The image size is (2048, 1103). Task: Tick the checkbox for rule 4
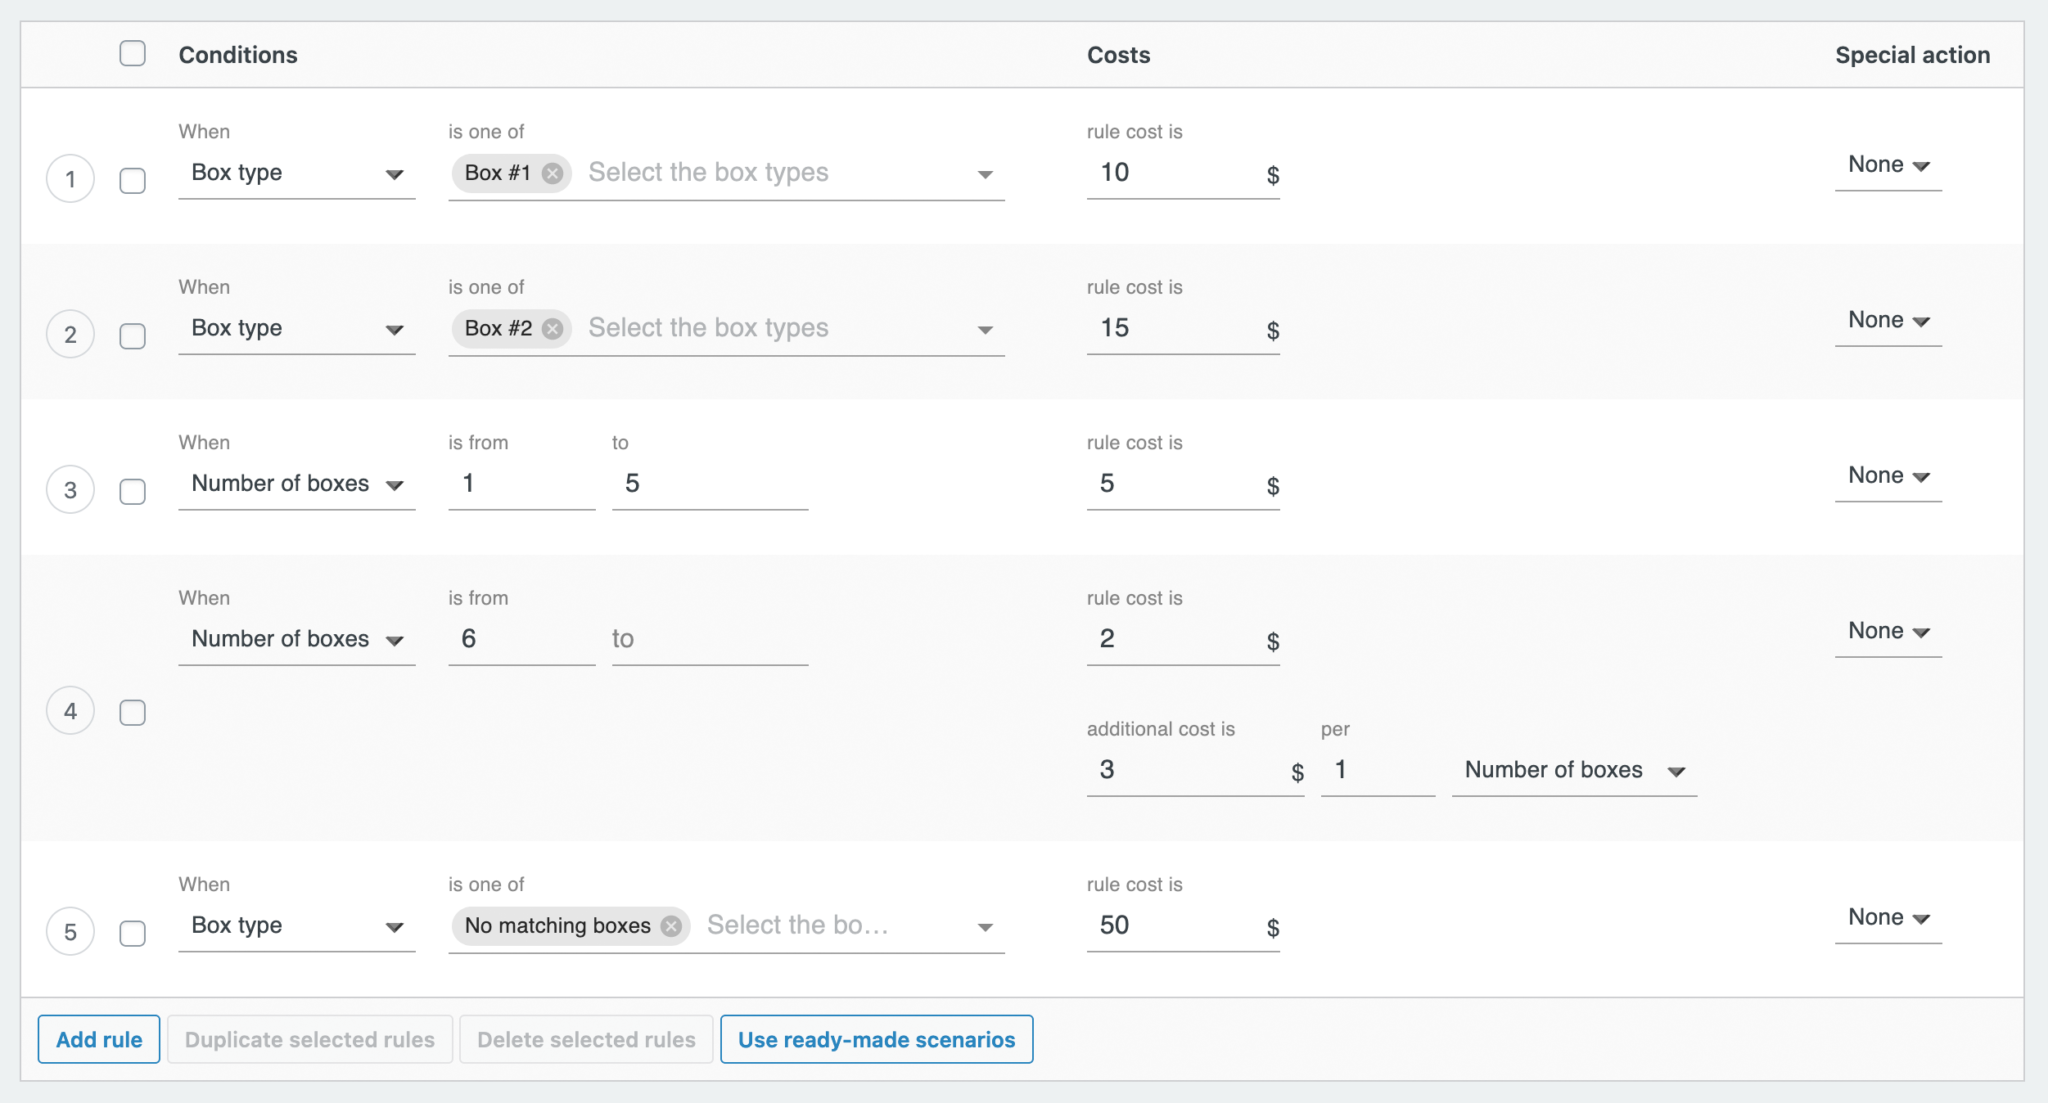132,712
